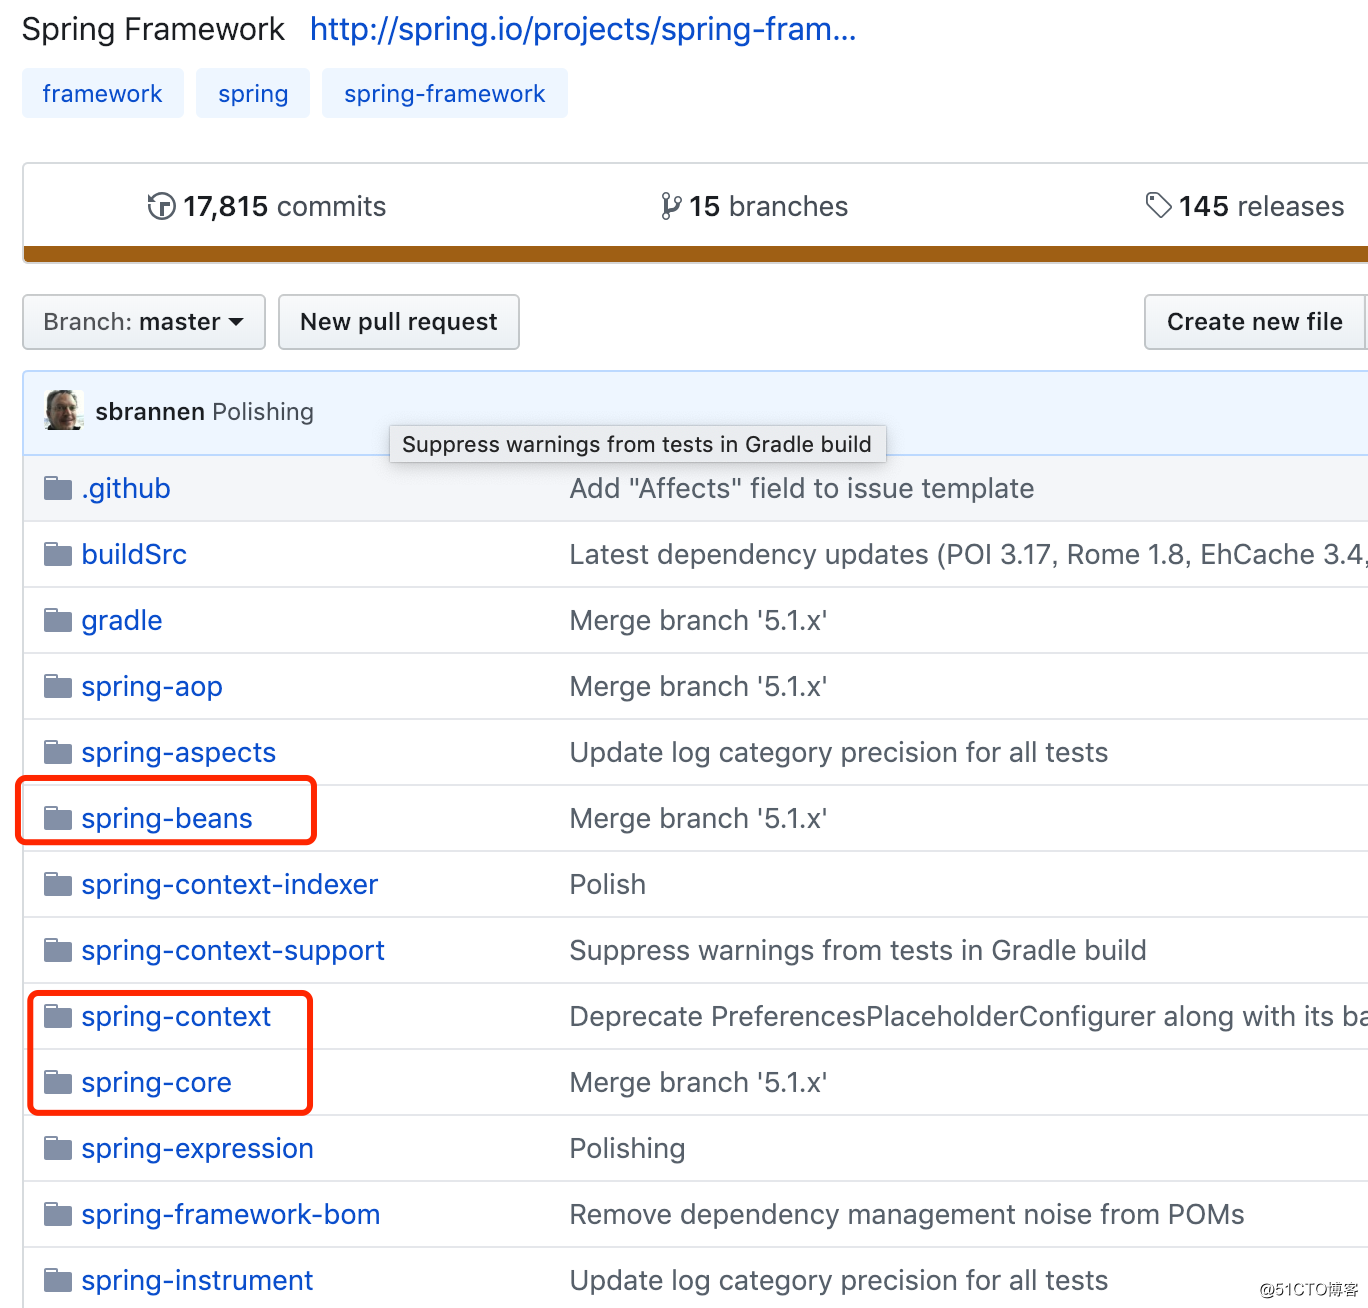Open the spring-context-support folder

click(x=233, y=950)
